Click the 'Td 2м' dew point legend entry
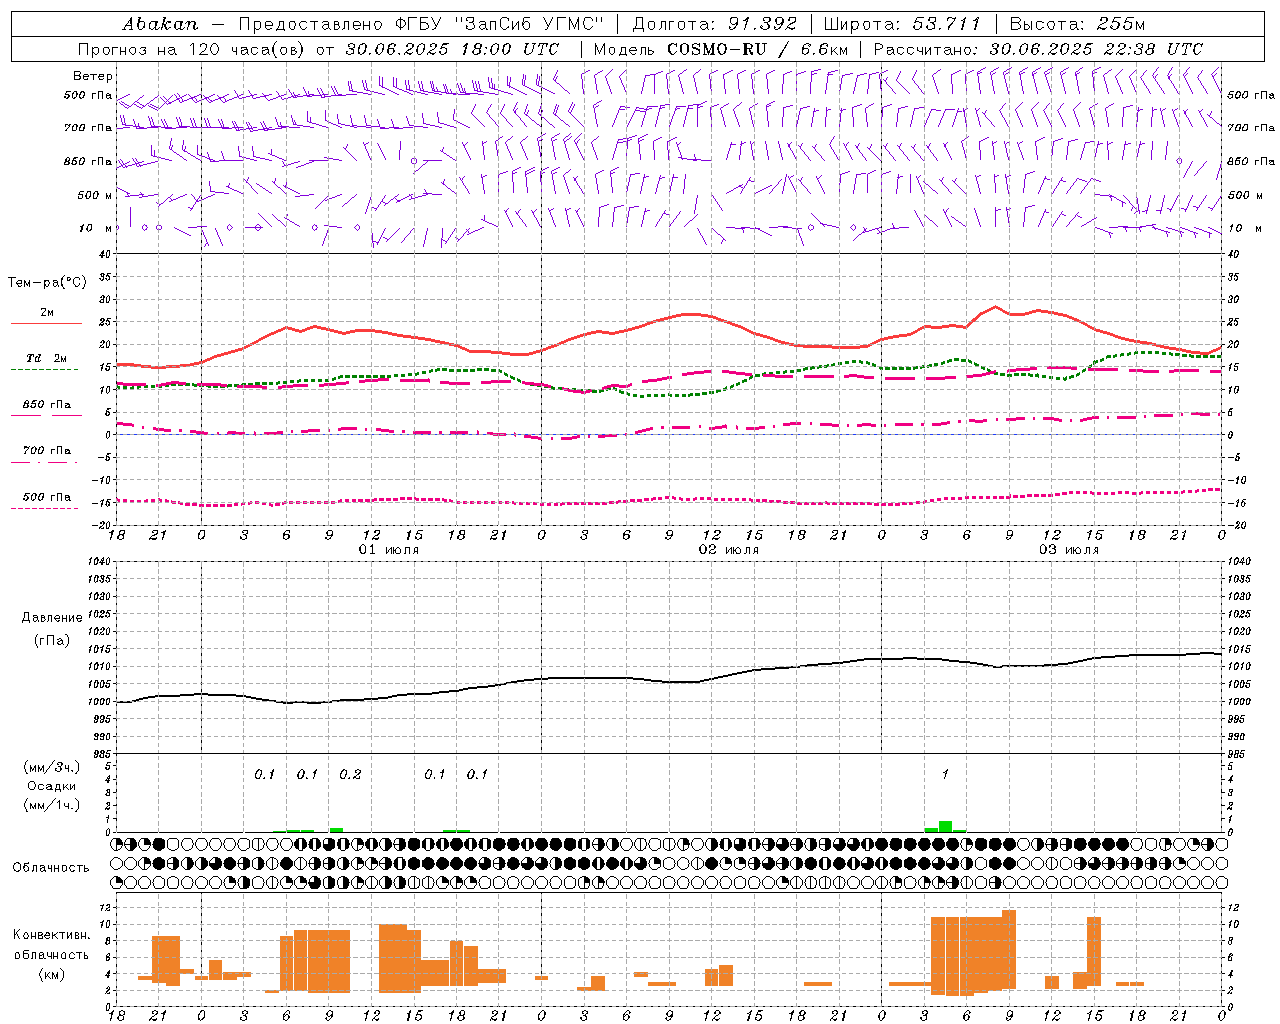The width and height of the screenshot is (1280, 1024). (x=46, y=357)
